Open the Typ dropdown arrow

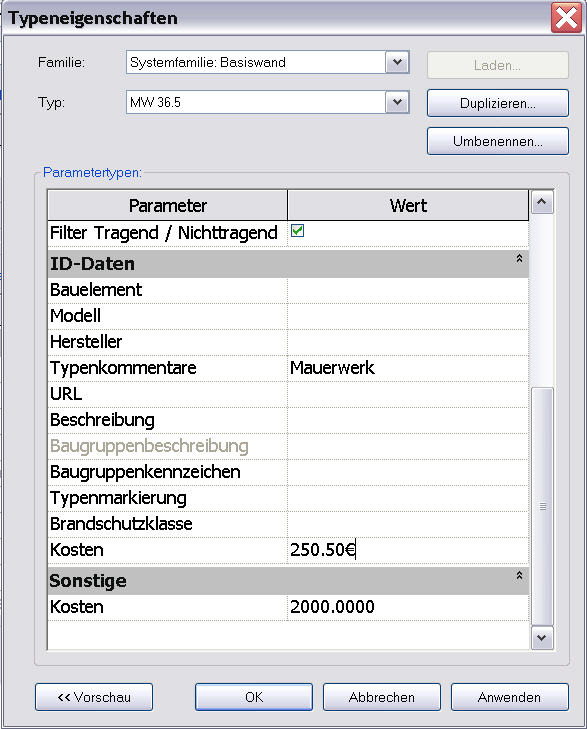coord(397,102)
